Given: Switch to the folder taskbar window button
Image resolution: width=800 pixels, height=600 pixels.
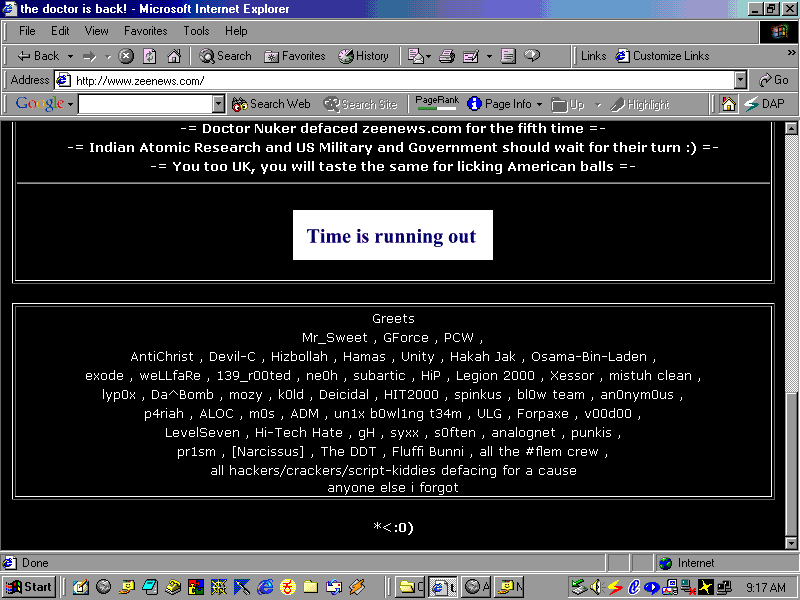Looking at the screenshot, I should point(410,587).
